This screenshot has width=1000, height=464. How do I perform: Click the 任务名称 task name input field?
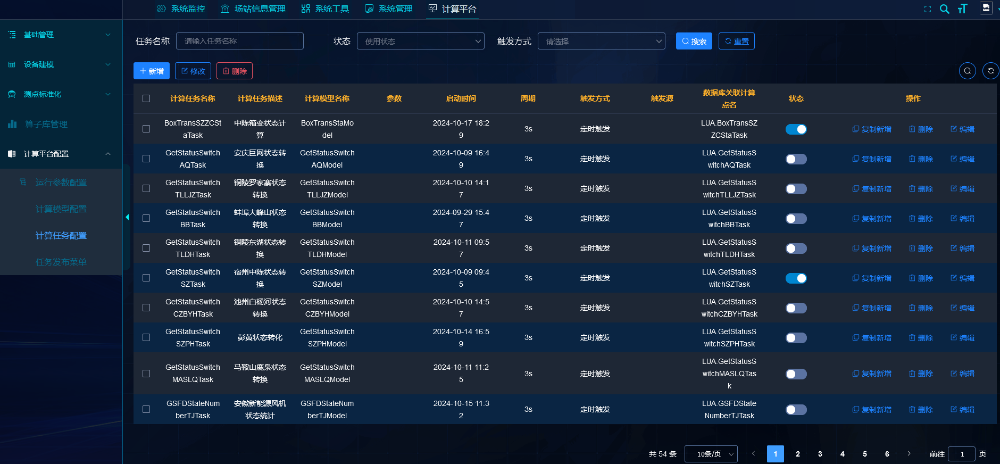pos(240,41)
